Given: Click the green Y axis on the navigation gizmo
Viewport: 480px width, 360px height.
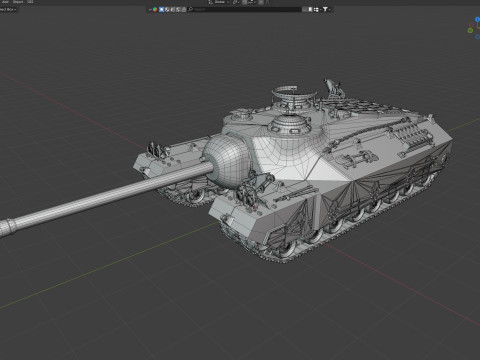Looking at the screenshot, I should point(470,30).
